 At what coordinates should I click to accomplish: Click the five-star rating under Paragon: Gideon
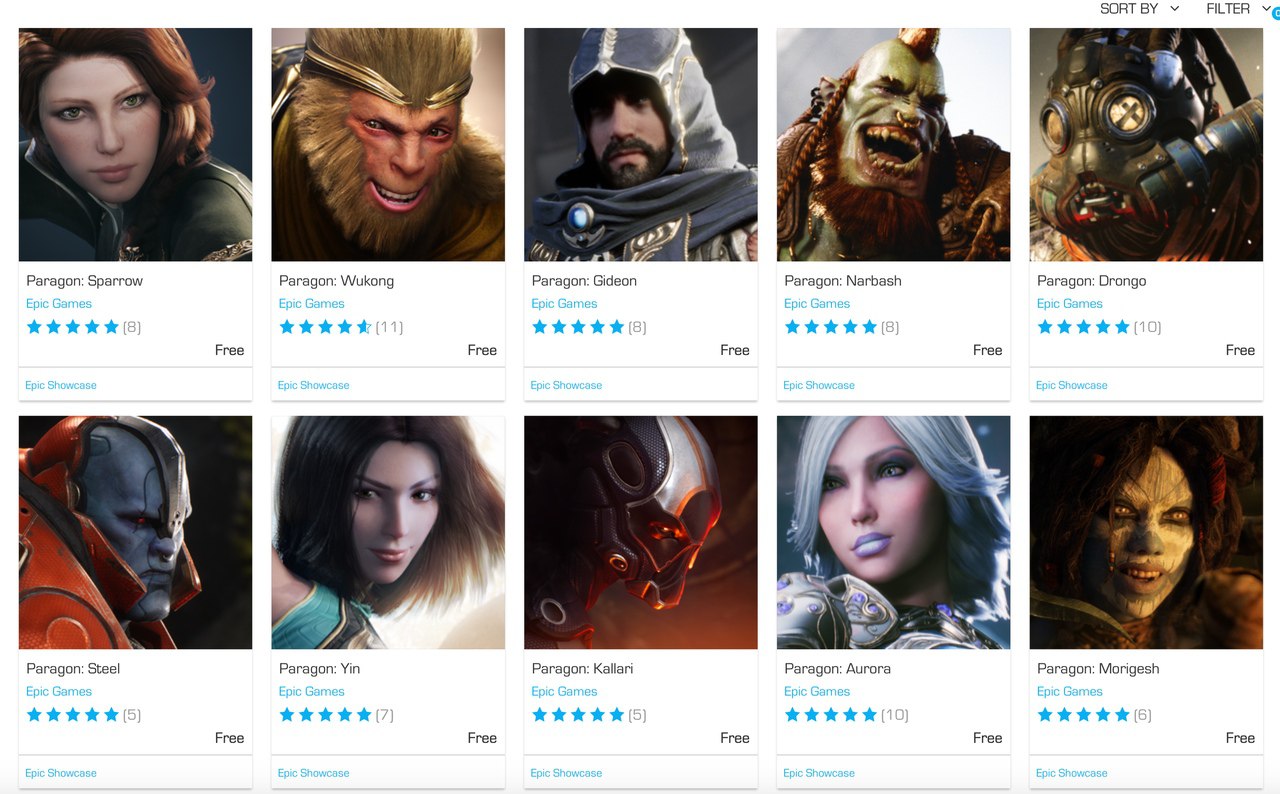tap(578, 327)
